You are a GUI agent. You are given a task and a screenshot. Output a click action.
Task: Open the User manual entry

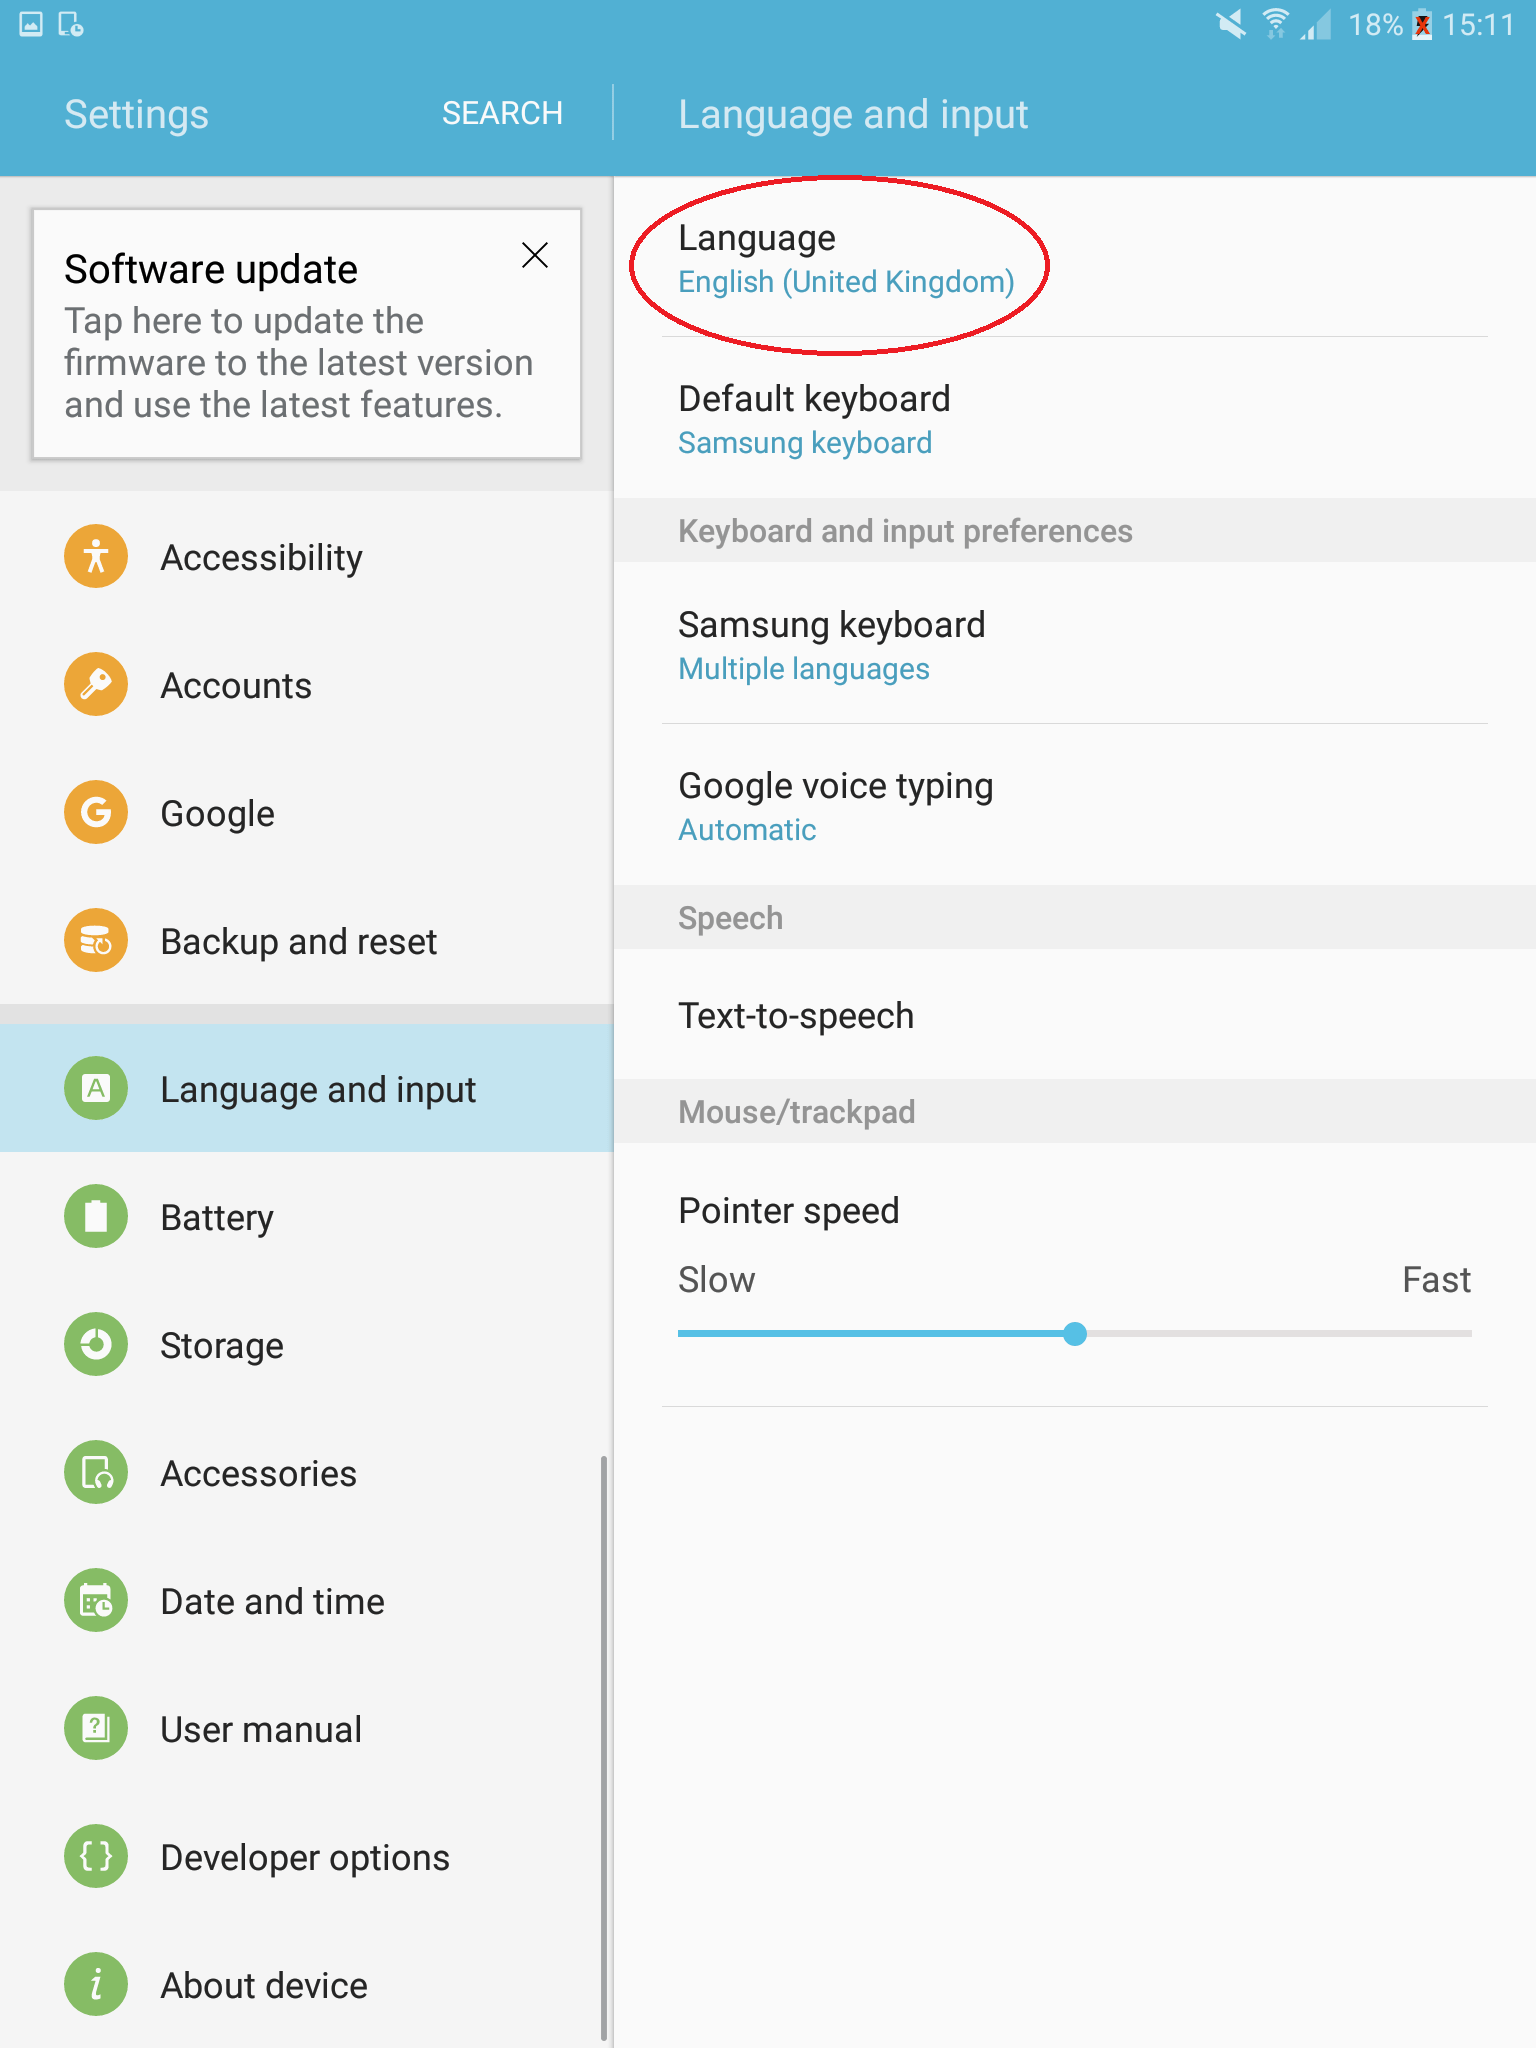(x=306, y=1728)
